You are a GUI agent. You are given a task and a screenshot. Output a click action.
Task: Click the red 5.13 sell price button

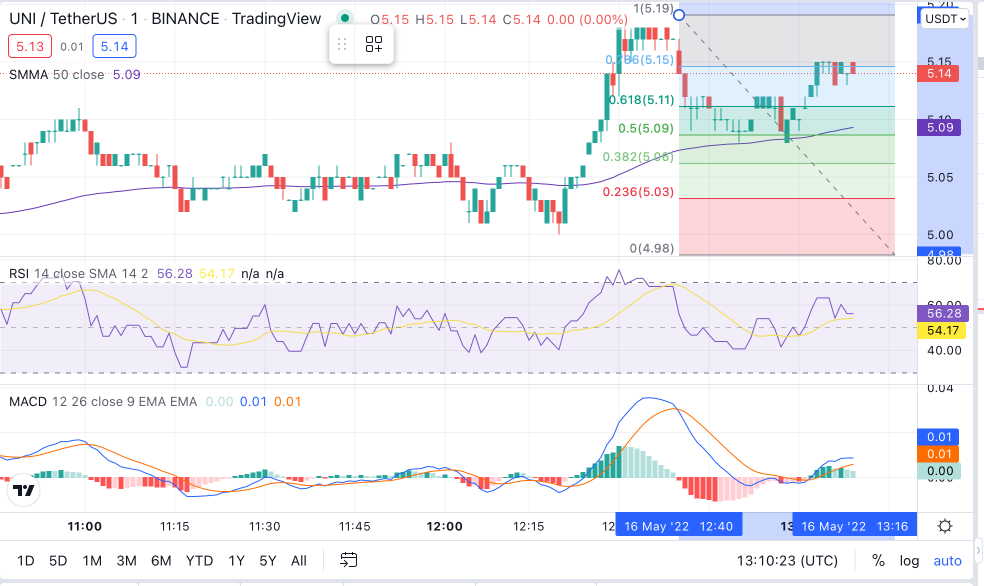[29, 46]
